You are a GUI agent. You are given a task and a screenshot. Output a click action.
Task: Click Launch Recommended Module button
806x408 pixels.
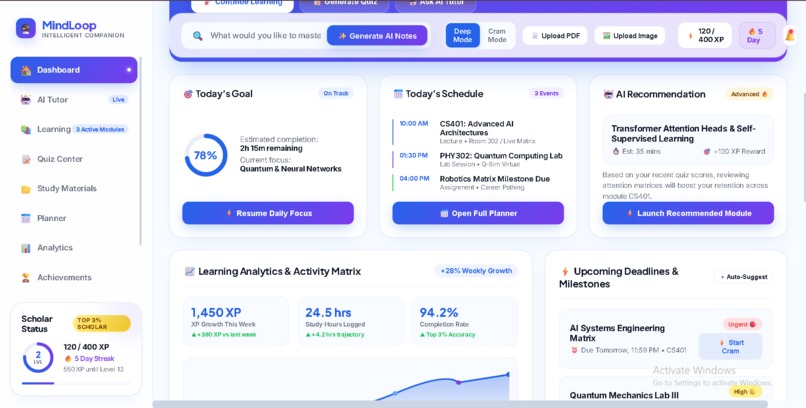tap(688, 213)
